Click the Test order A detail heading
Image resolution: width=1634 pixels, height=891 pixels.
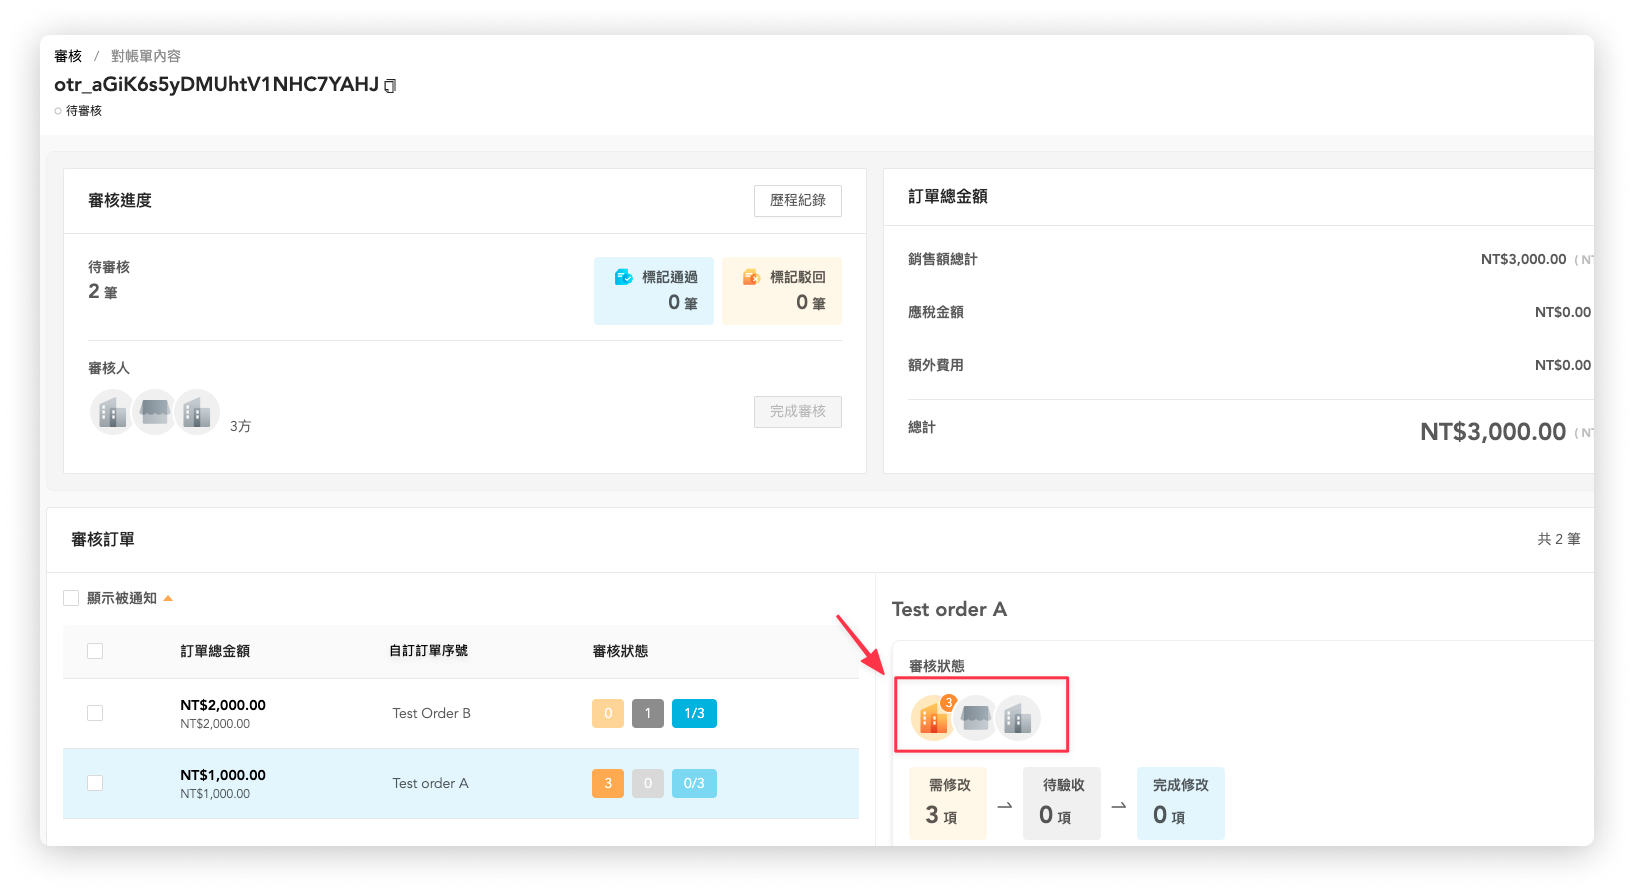(x=949, y=609)
